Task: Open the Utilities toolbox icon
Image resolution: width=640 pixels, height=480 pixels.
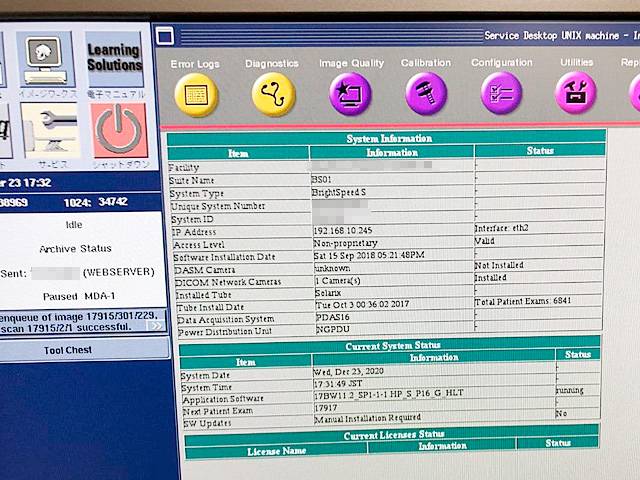Action: tap(576, 93)
